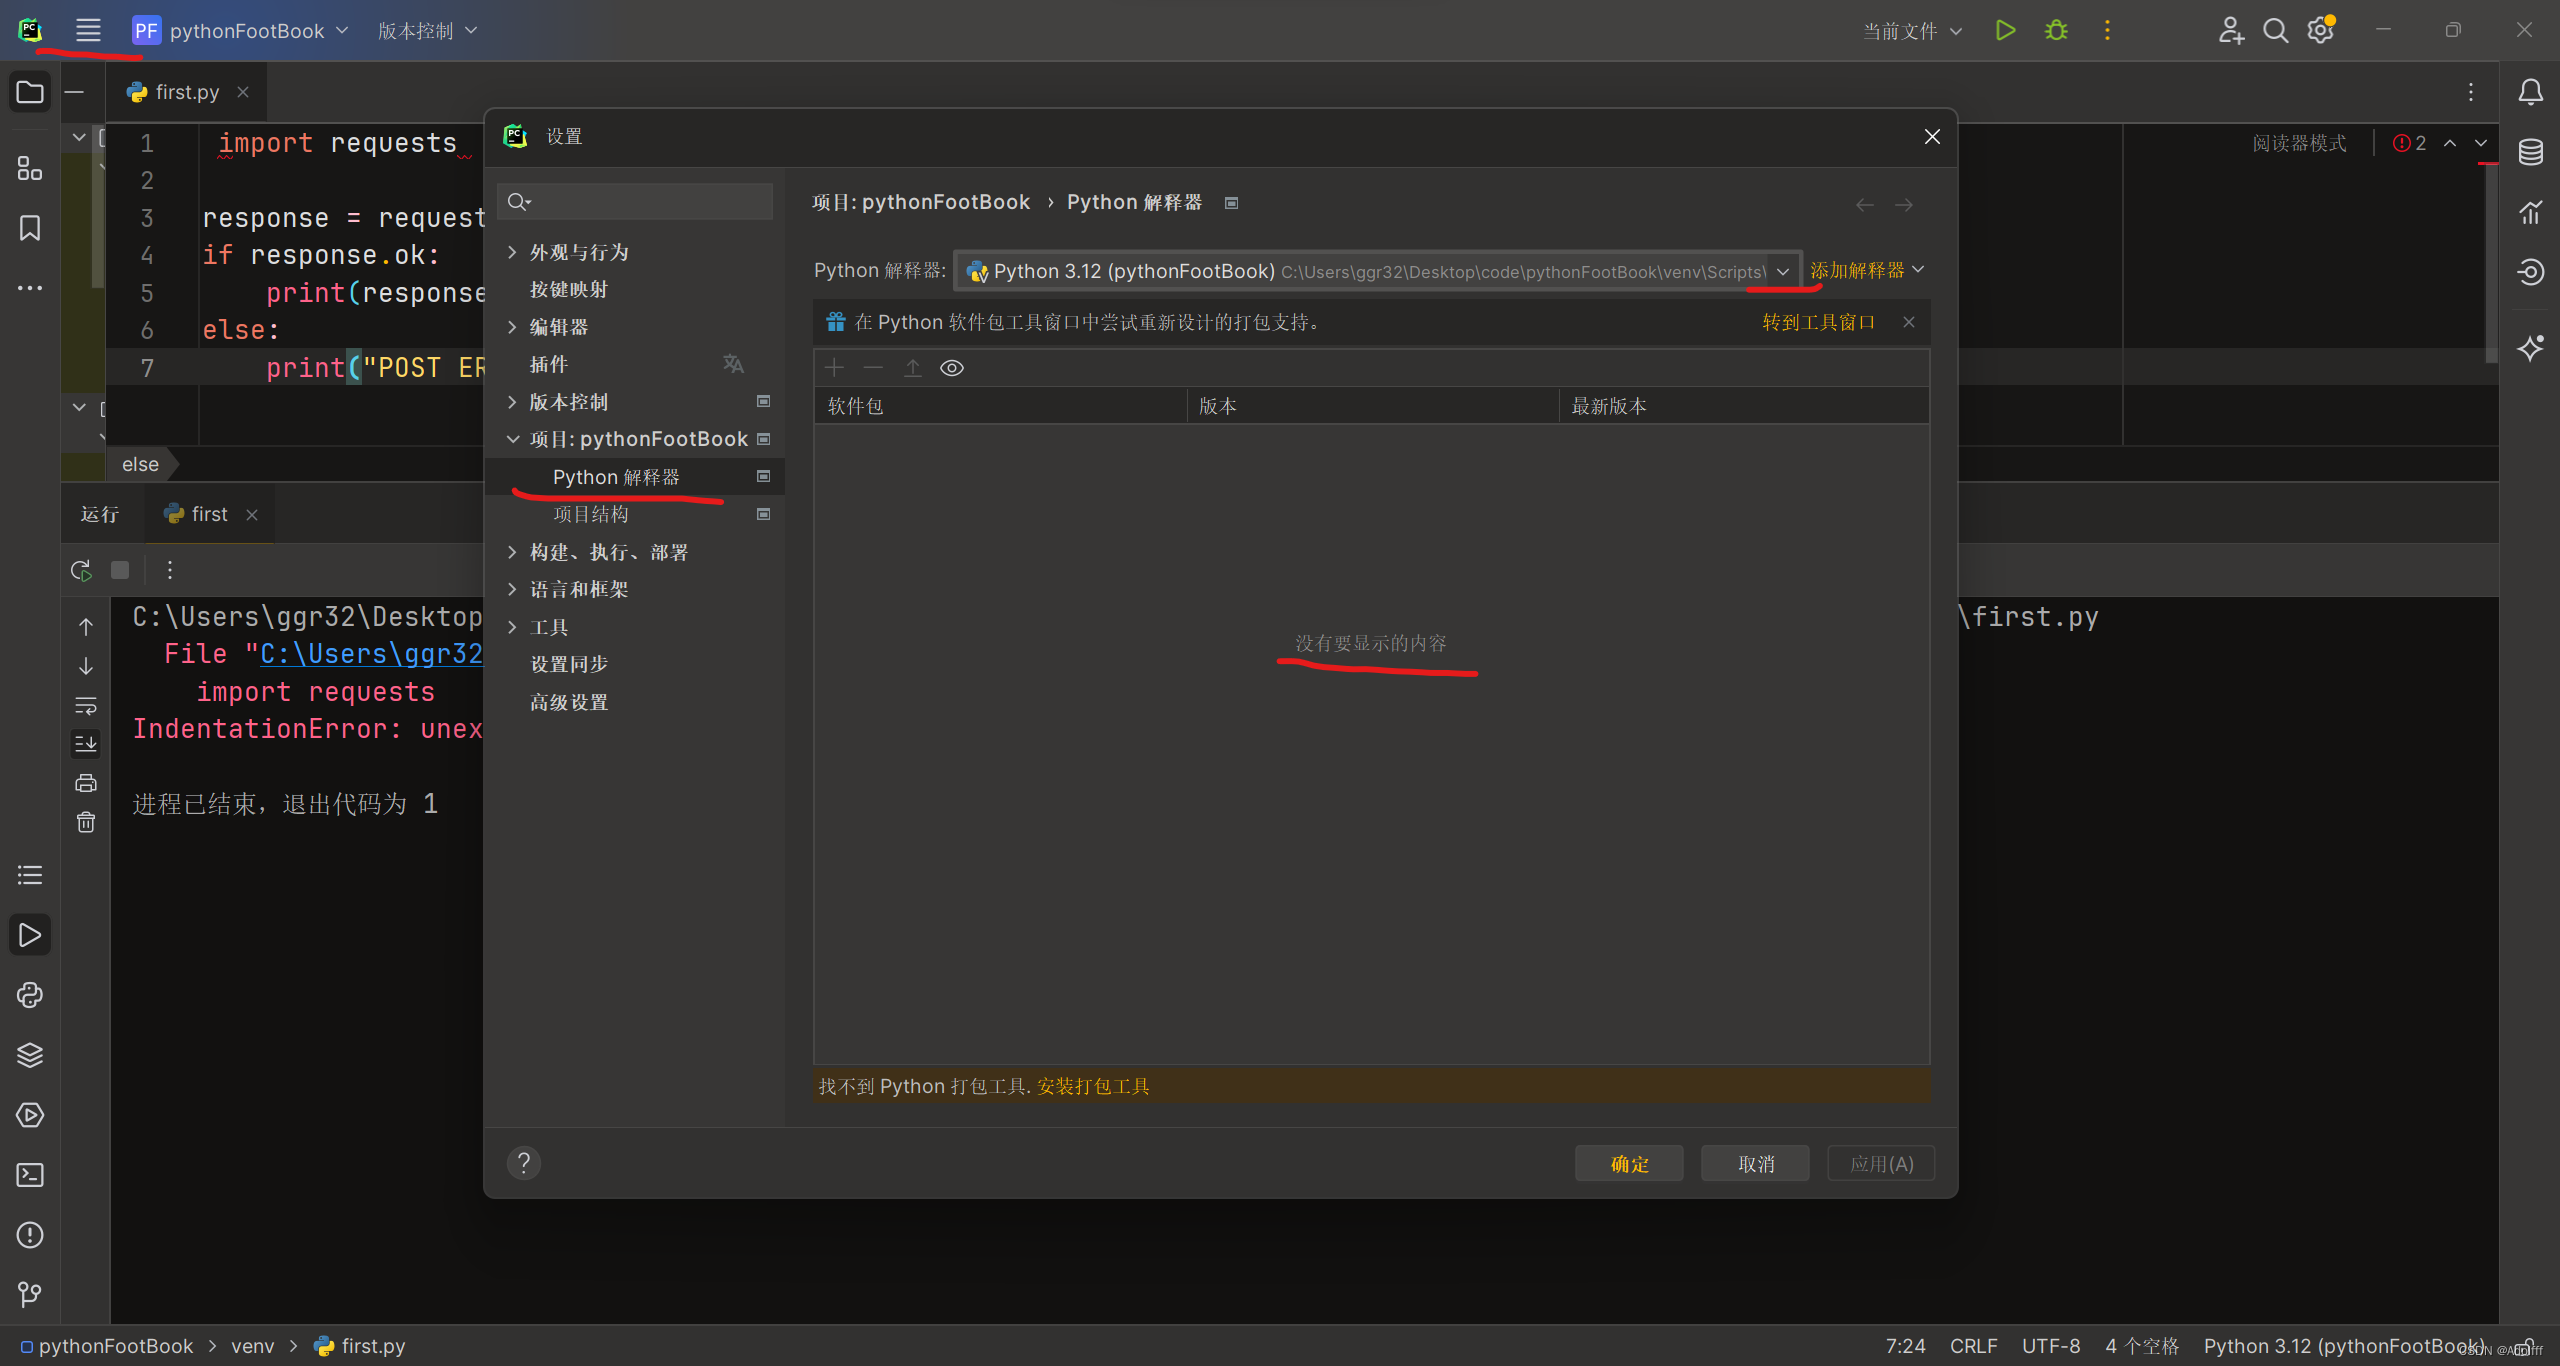Click the run/play button in toolbar
Viewport: 2560px width, 1366px height.
[x=2003, y=30]
